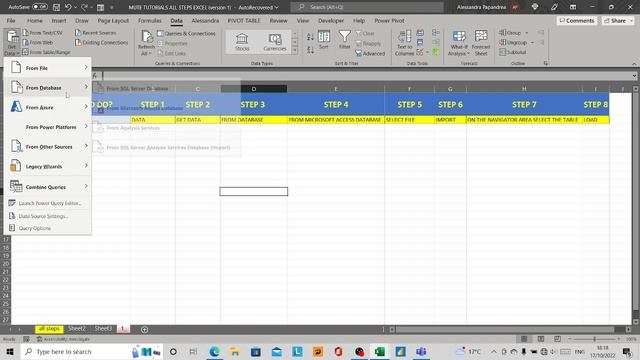Screen dimensions: 640x360
Task: Open the Sort dialog
Action: click(x=324, y=40)
